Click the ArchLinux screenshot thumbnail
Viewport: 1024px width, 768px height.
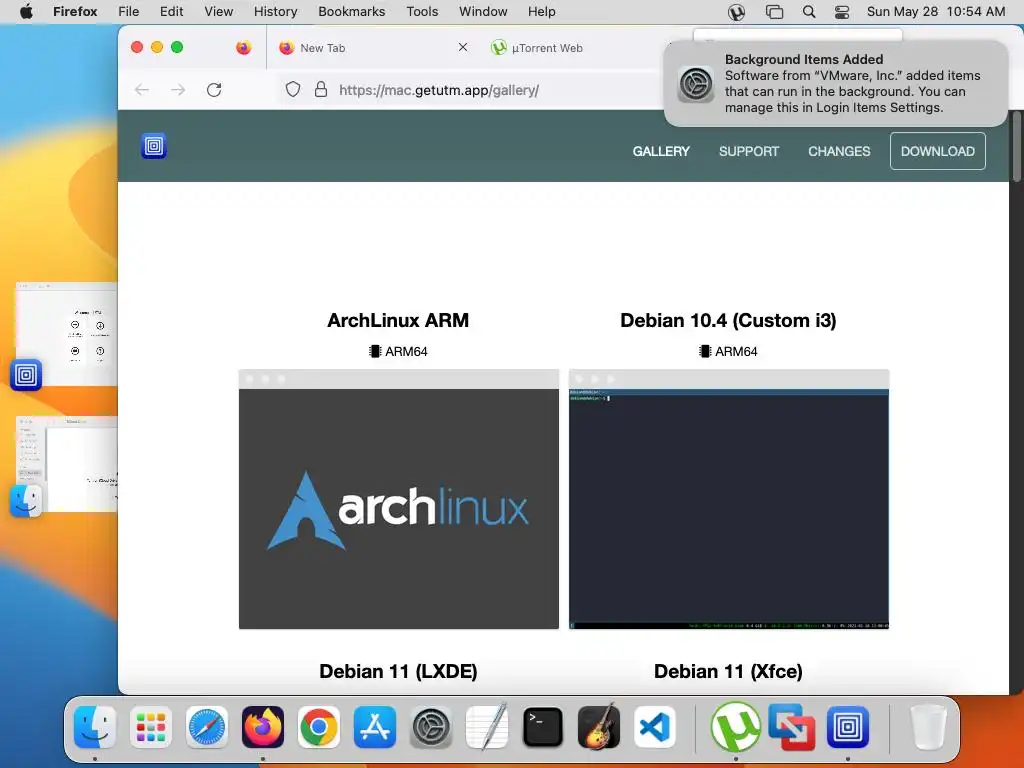[x=398, y=499]
